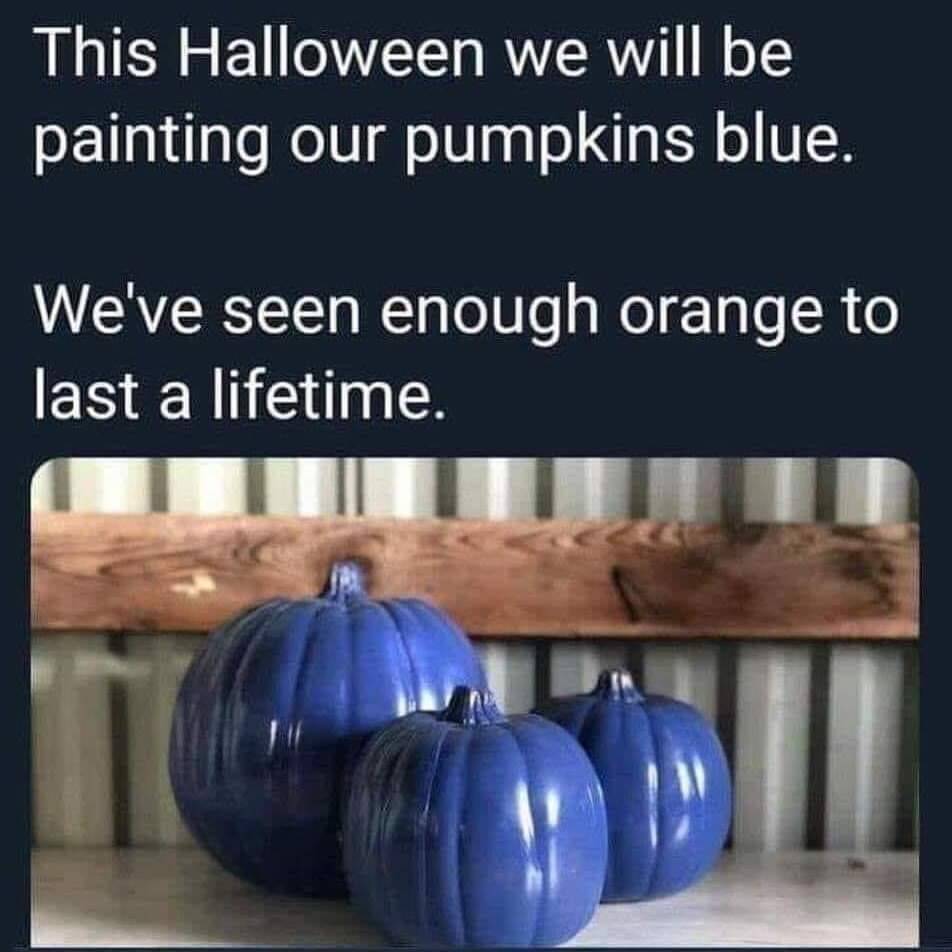
Task: Click the corrugated metal wall above the beam
Action: tap(475, 486)
